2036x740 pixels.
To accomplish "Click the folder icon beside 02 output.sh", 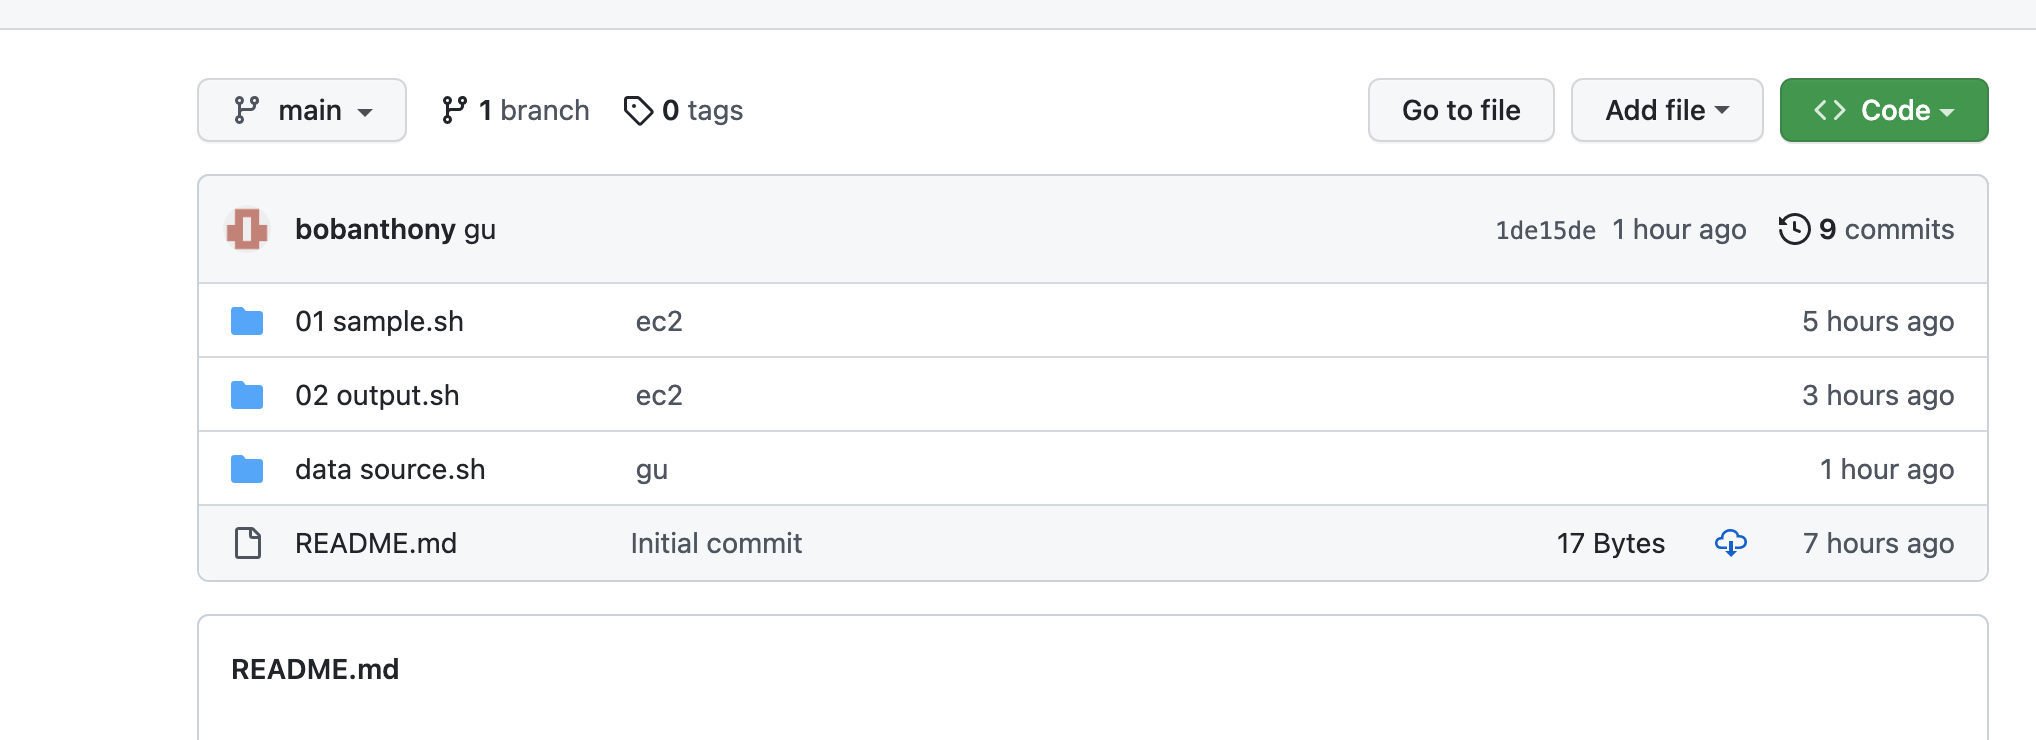I will 246,394.
